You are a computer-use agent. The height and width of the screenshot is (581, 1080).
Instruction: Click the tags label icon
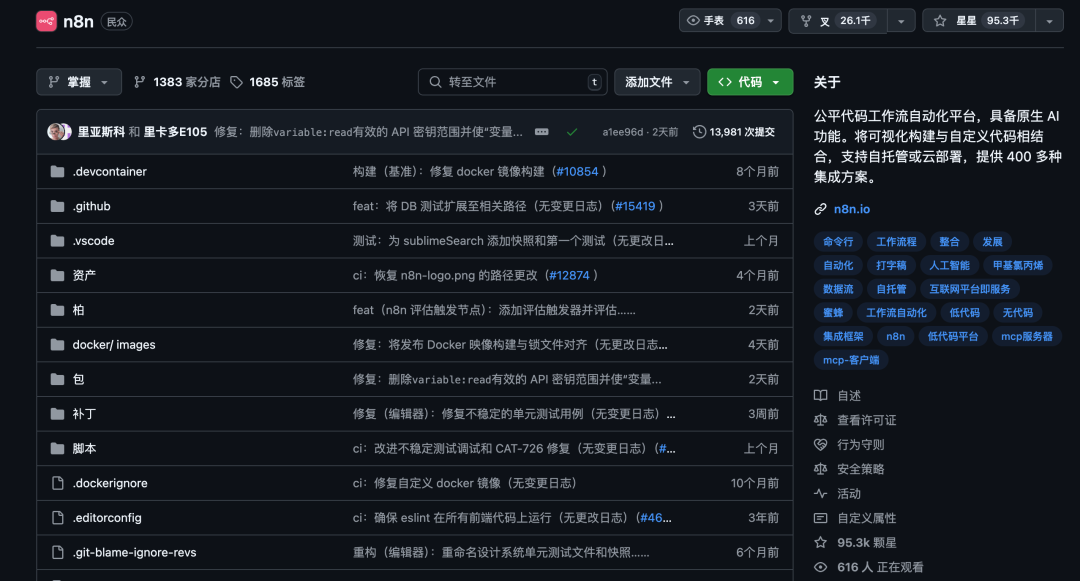pos(236,82)
